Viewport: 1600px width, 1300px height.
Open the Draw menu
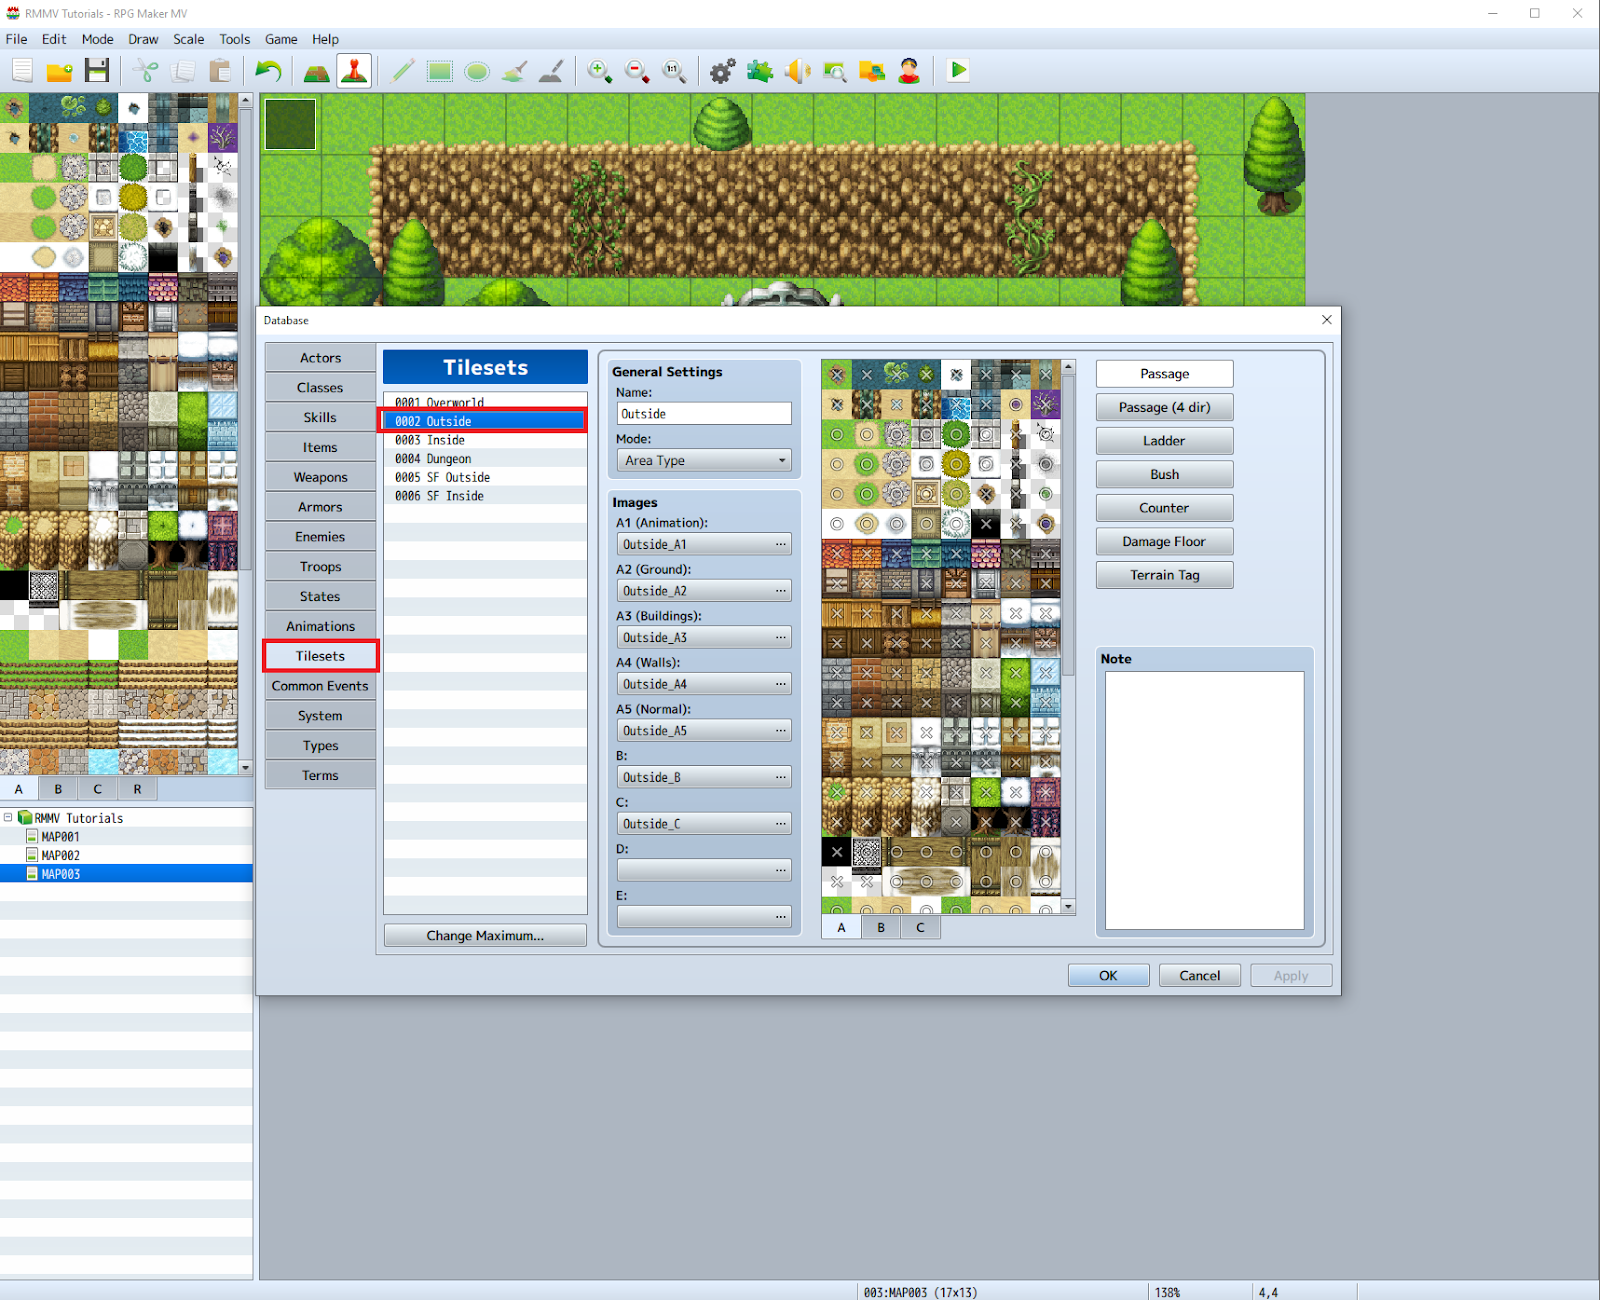pyautogui.click(x=143, y=39)
